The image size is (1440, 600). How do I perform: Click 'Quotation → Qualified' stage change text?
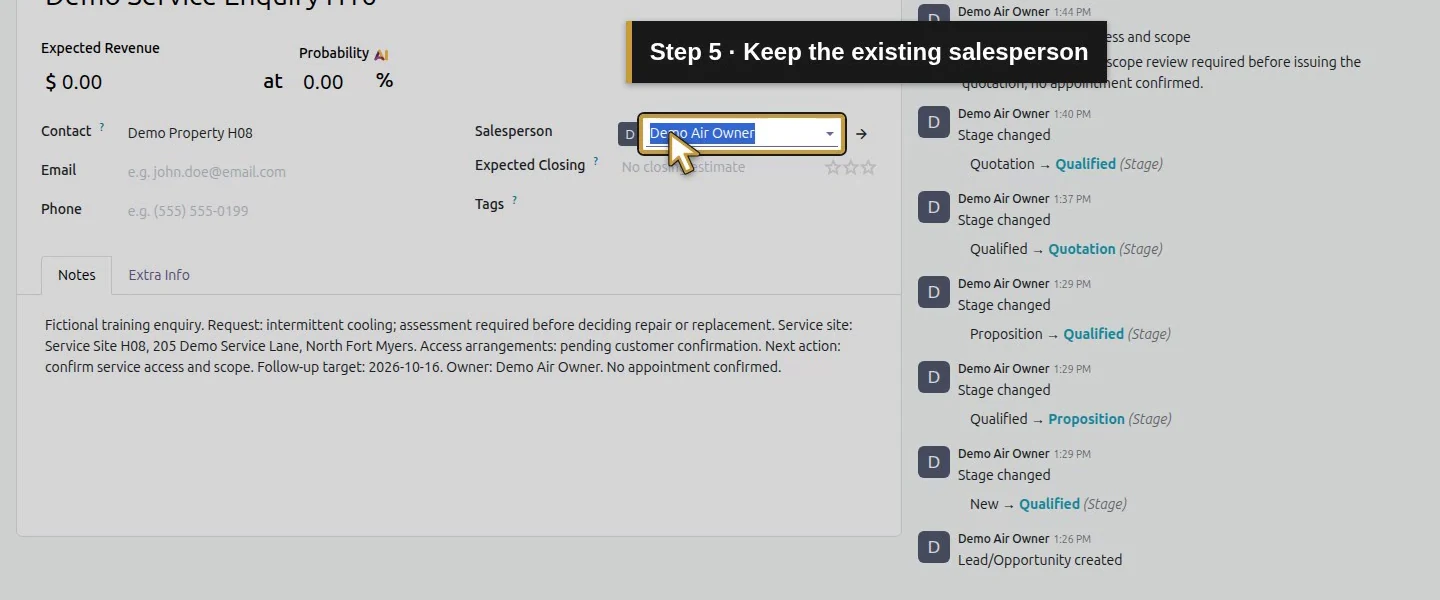(1066, 164)
